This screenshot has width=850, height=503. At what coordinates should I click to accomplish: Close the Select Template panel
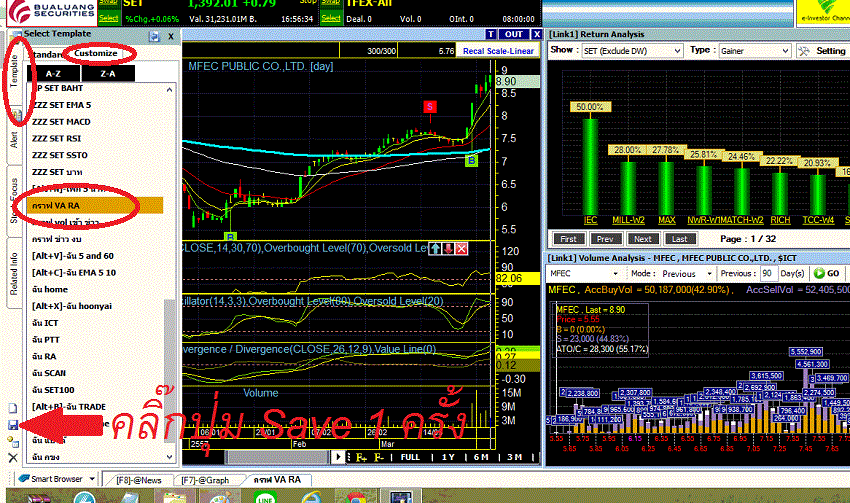[171, 36]
